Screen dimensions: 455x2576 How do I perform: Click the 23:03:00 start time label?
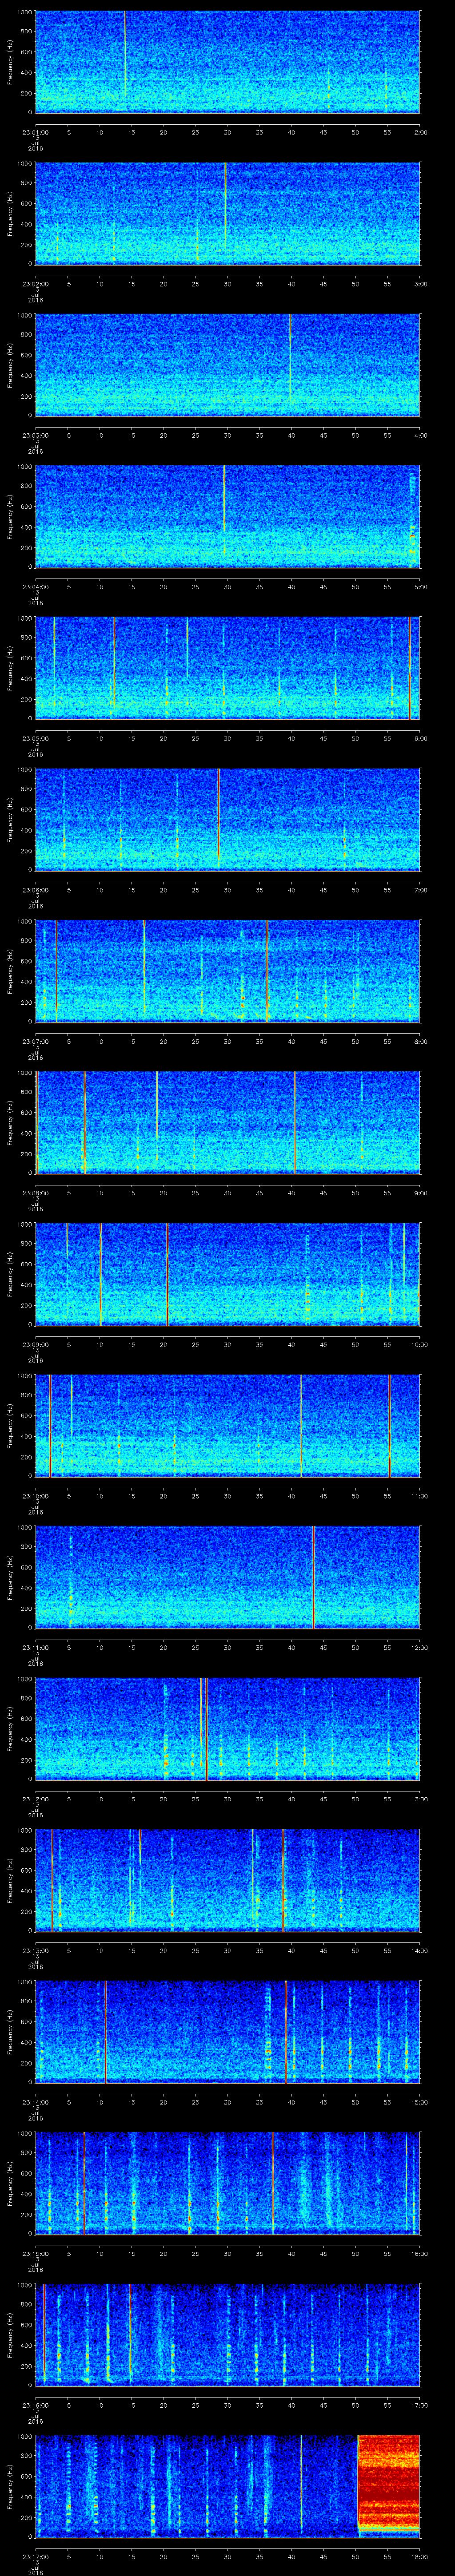point(35,435)
